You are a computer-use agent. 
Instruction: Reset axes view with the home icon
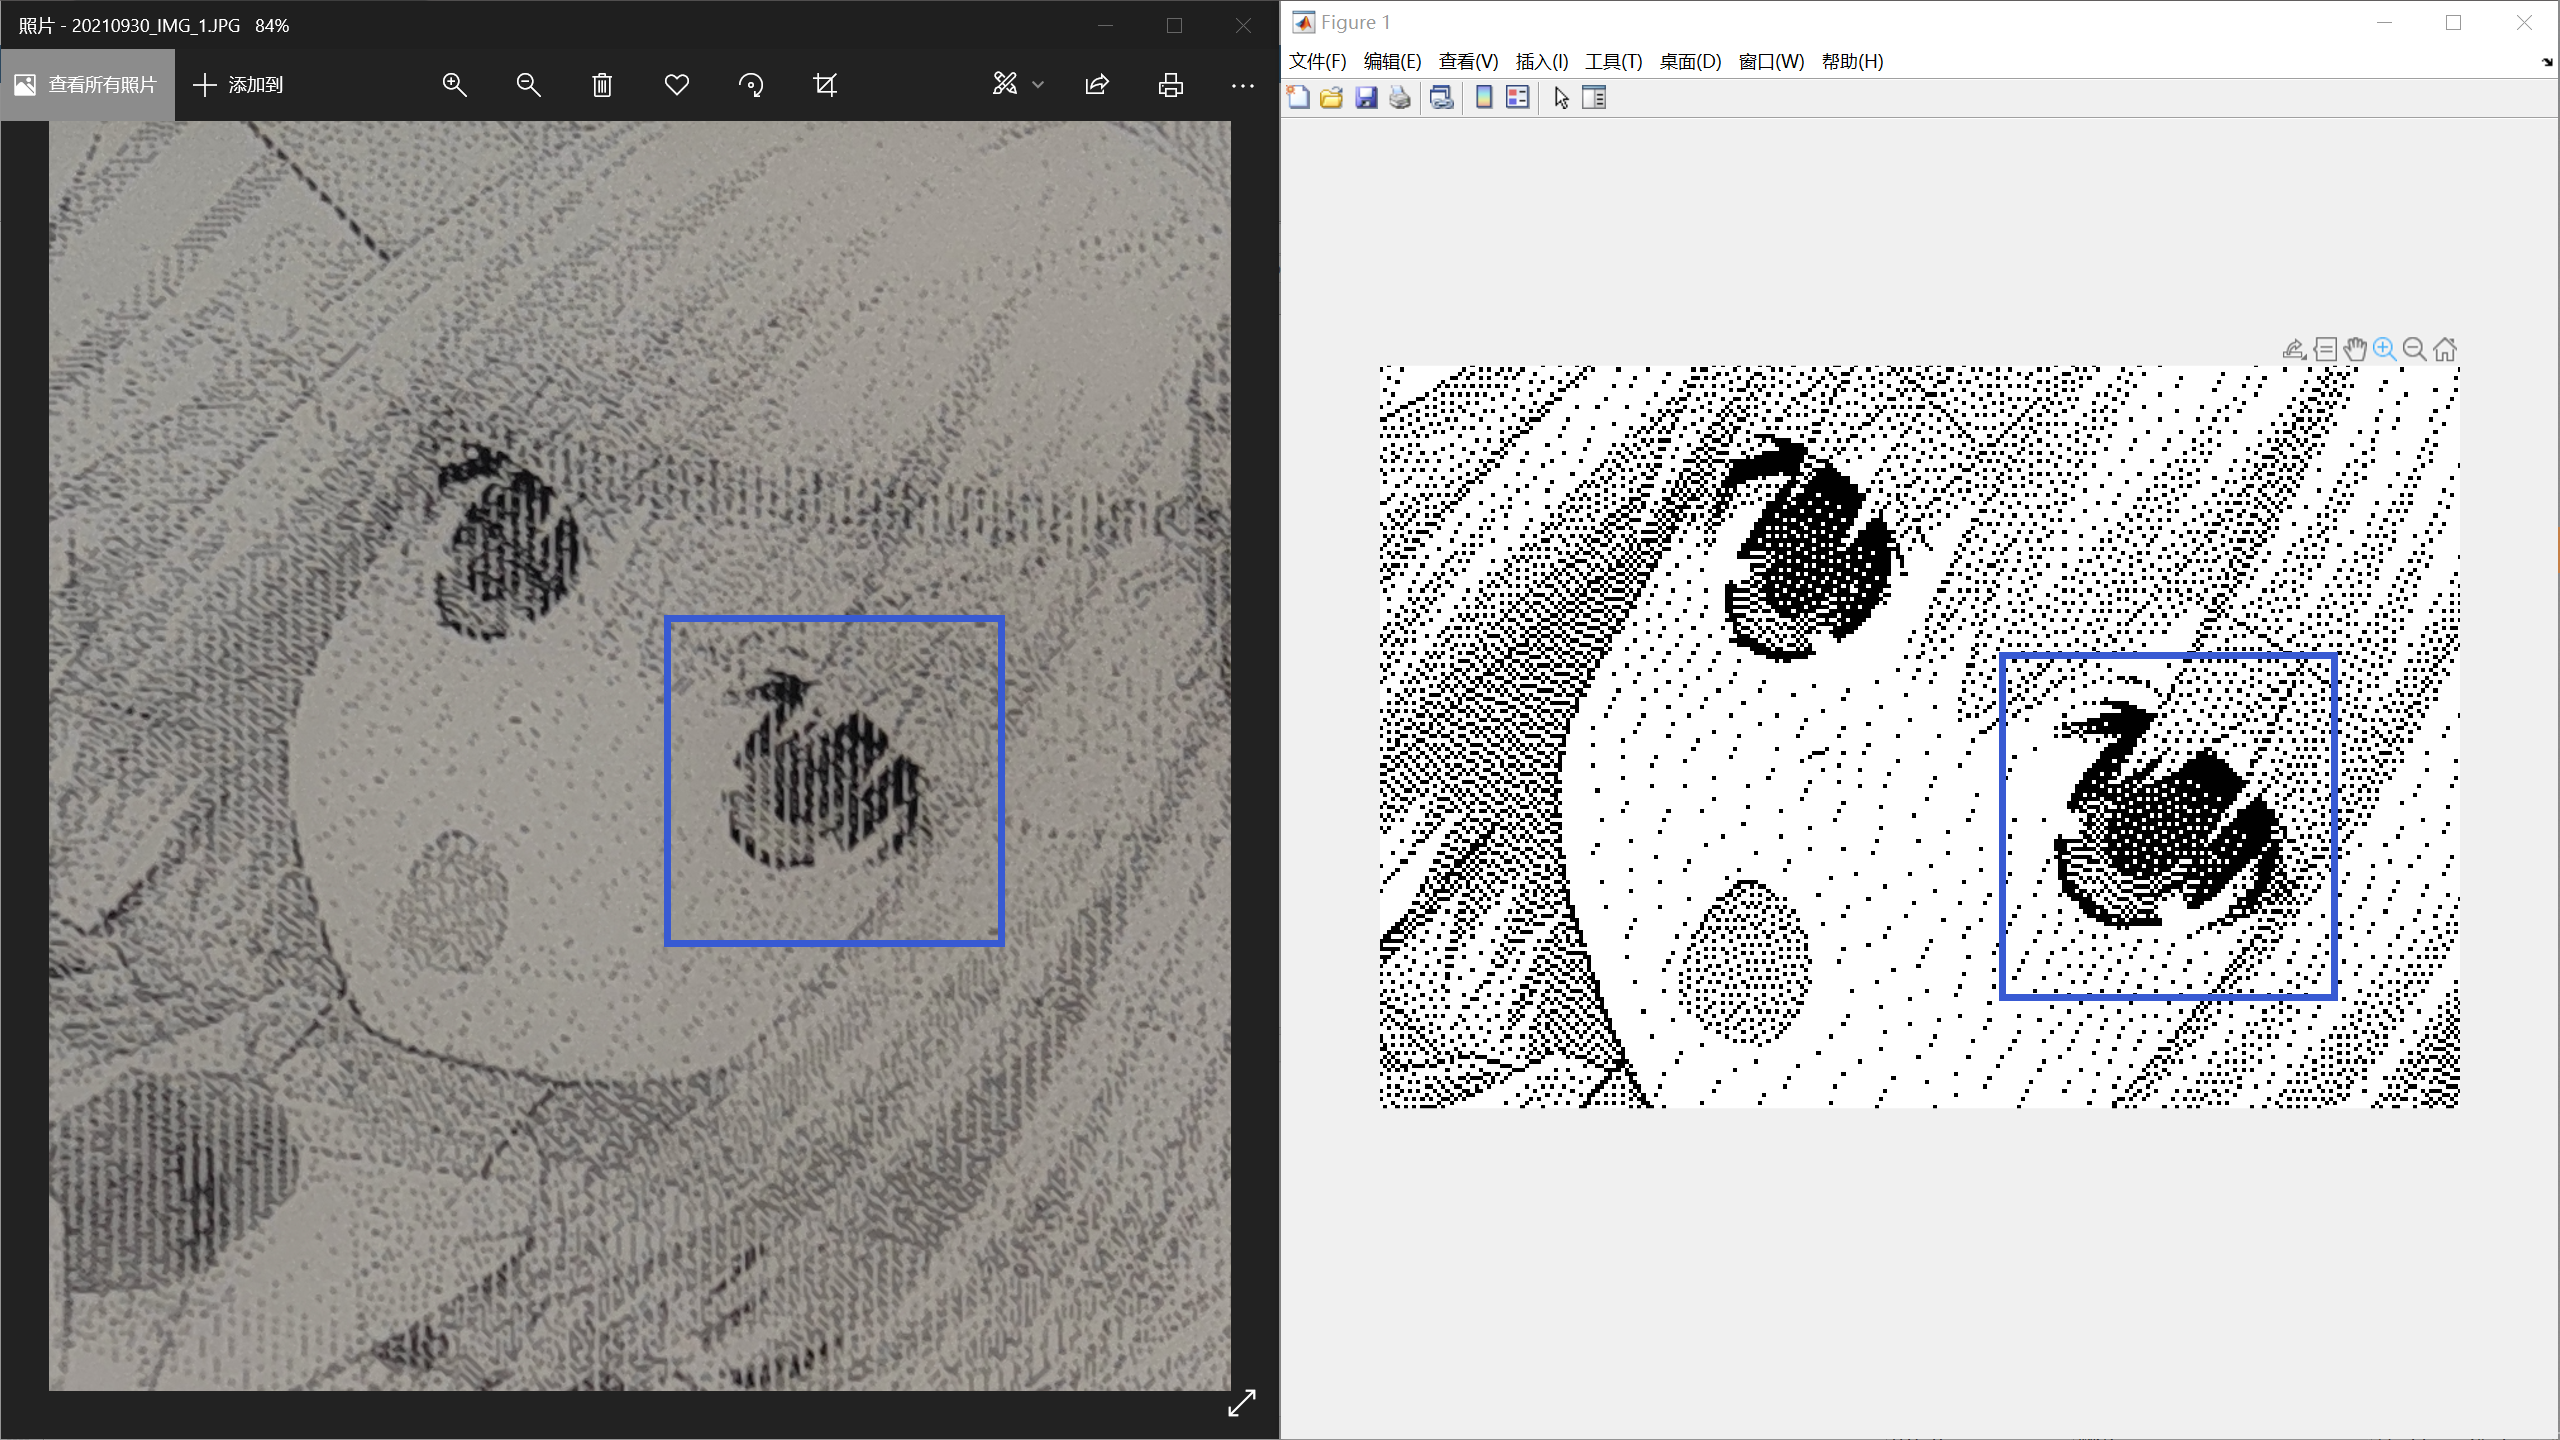pos(2445,349)
